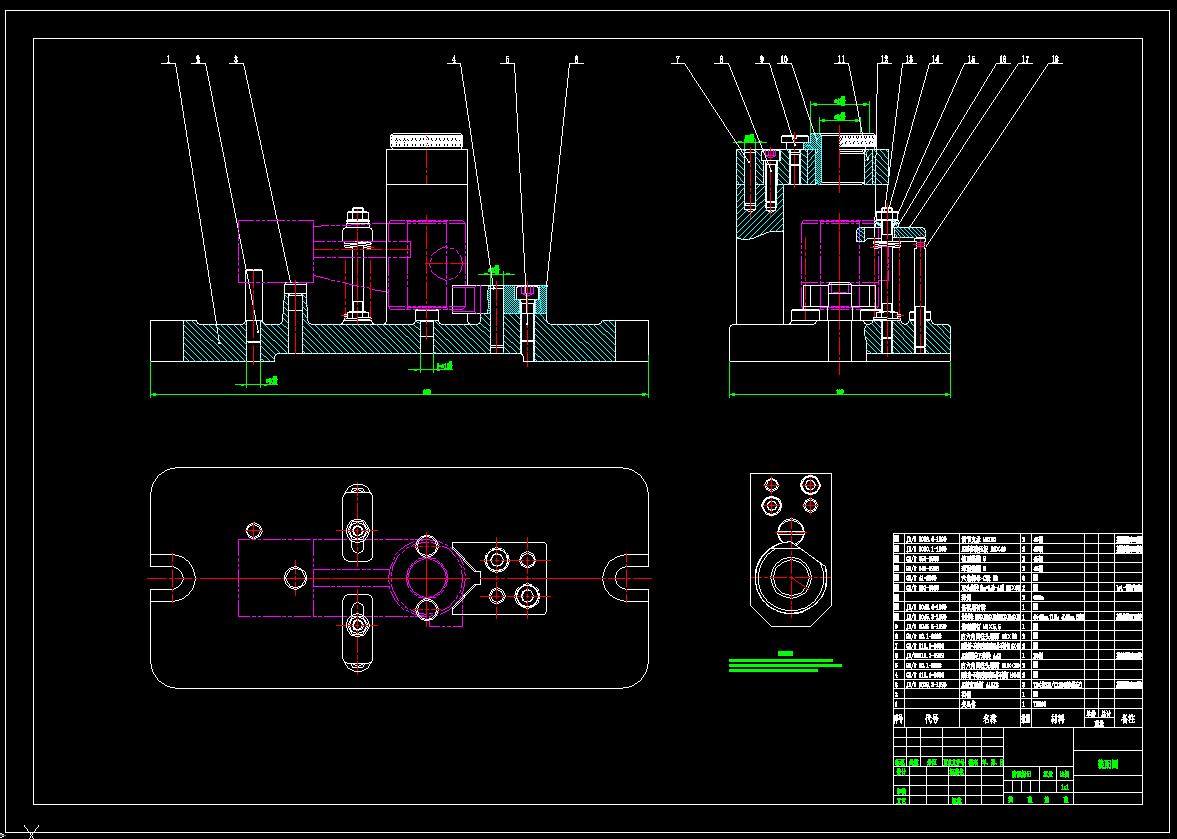Select the green technical notes block below detail view
This screenshot has height=839, width=1177.
[x=785, y=662]
